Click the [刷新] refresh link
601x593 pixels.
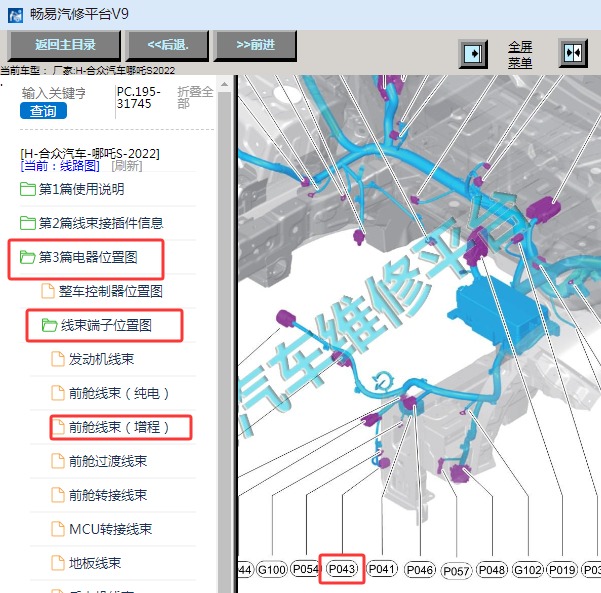click(126, 166)
